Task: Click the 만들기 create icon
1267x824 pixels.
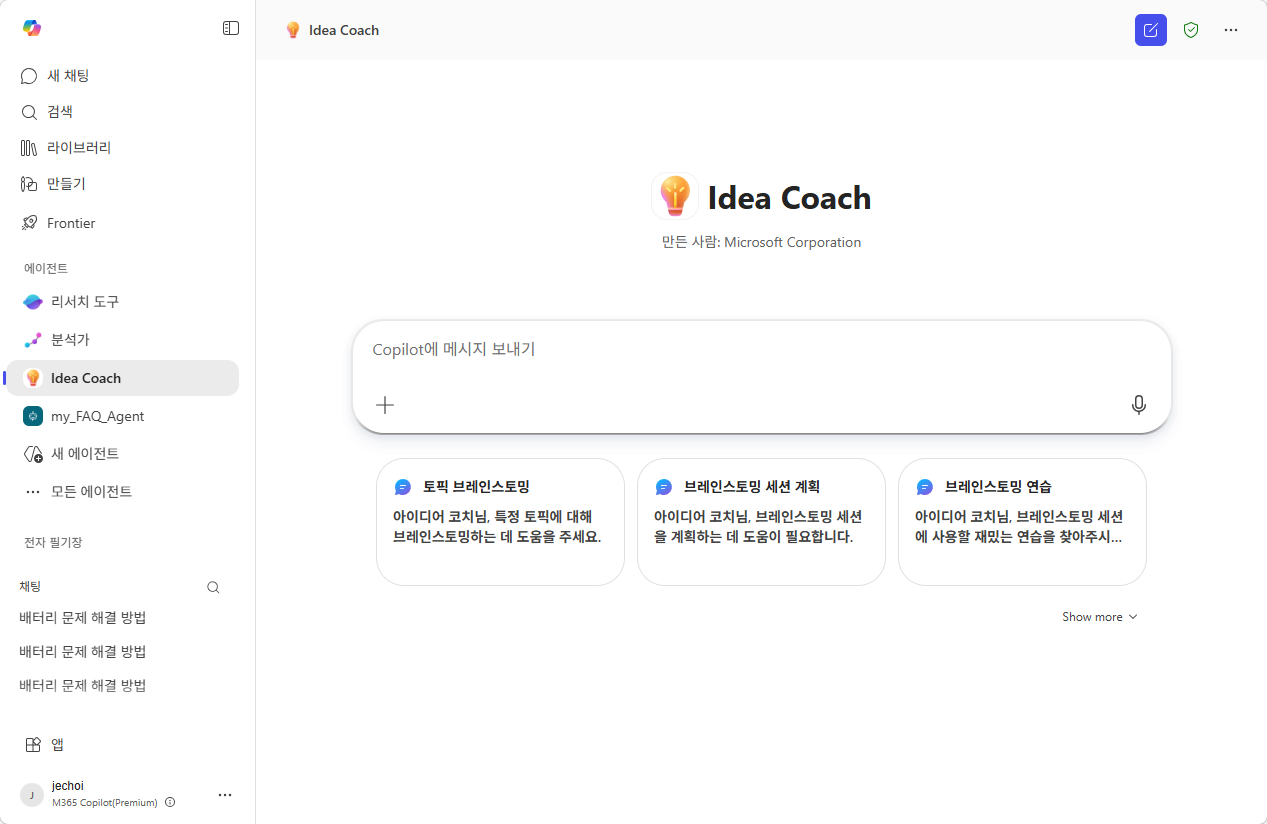Action: (x=29, y=184)
